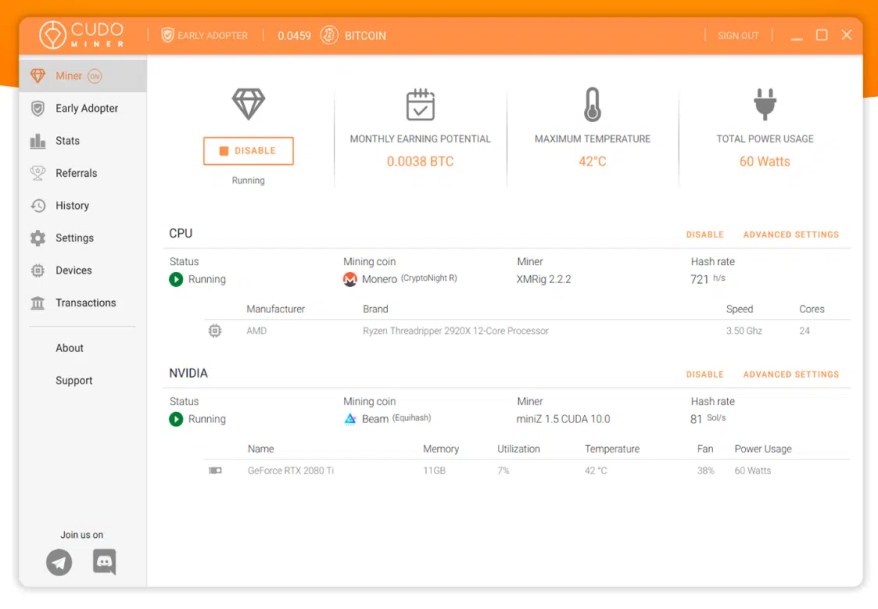878x609 pixels.
Task: Open the Discord link icon
Action: click(104, 561)
